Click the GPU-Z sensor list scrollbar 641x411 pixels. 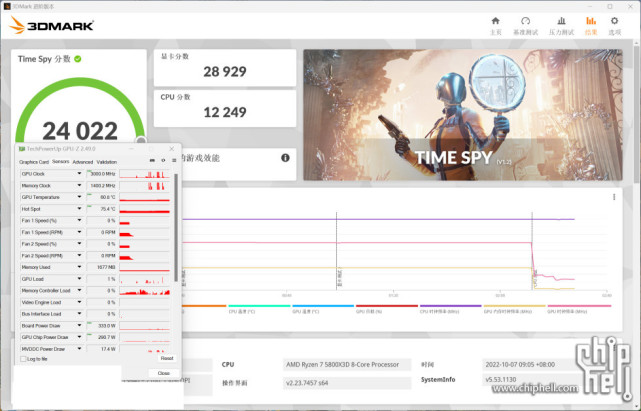[x=176, y=227]
